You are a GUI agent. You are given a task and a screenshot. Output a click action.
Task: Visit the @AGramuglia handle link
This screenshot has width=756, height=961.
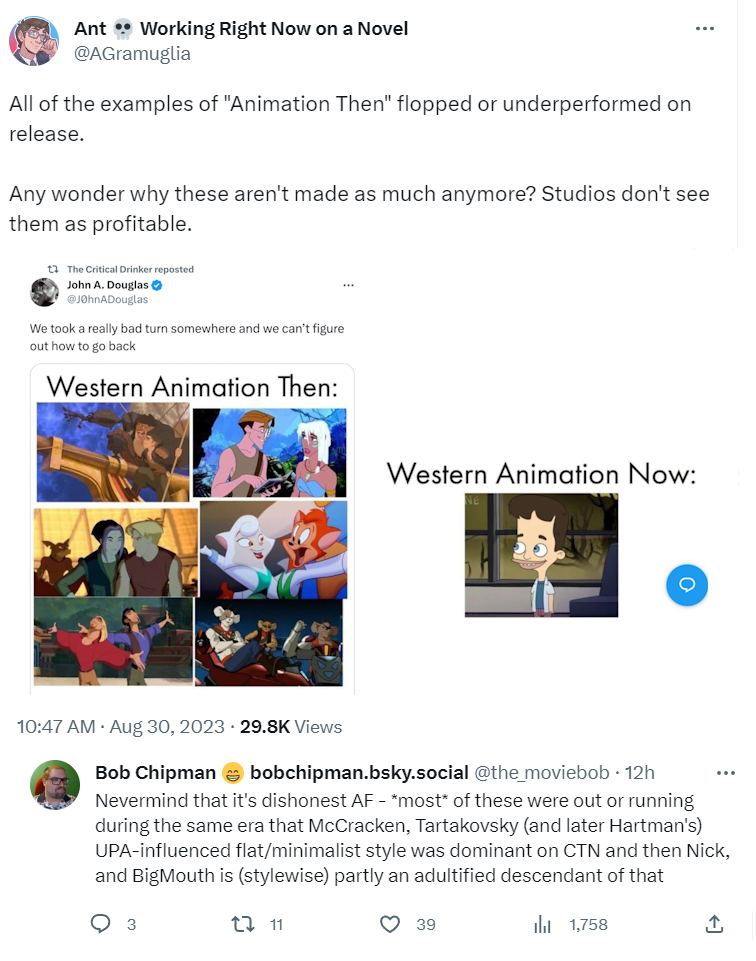(132, 53)
